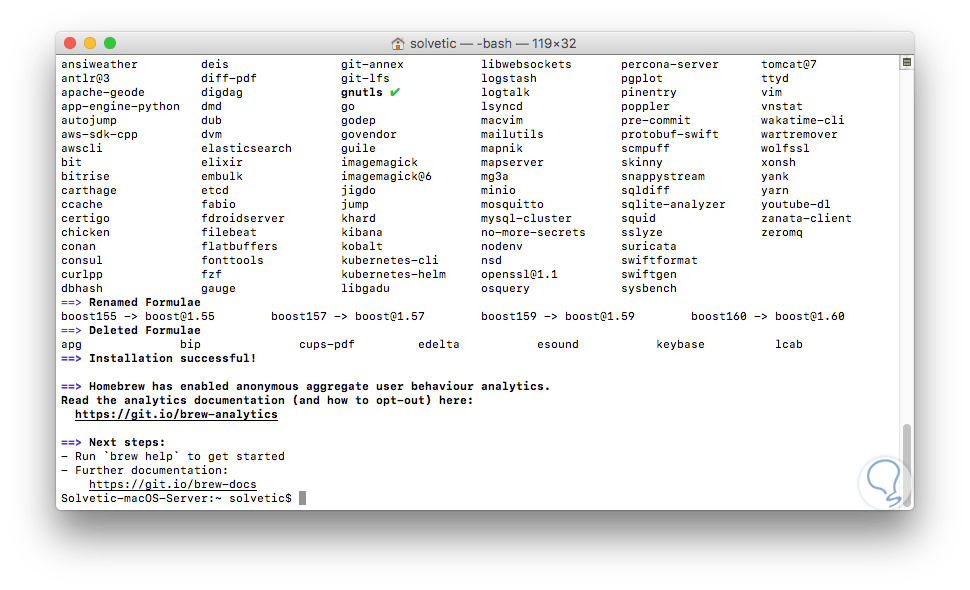Open the https://git.io/brew-analytics link
Viewport: 970px width, 590px height.
tap(176, 414)
